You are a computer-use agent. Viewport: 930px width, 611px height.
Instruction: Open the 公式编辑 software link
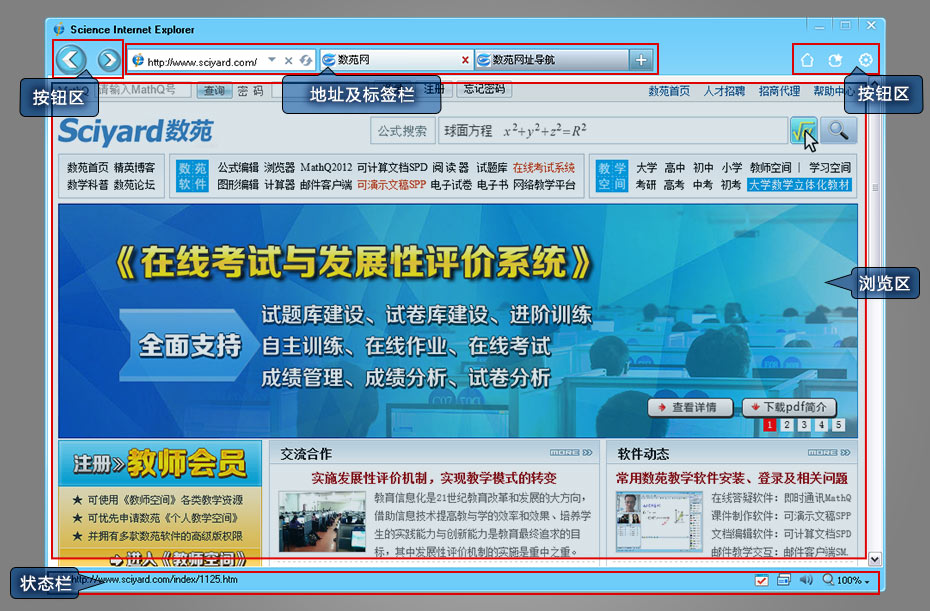pyautogui.click(x=238, y=168)
